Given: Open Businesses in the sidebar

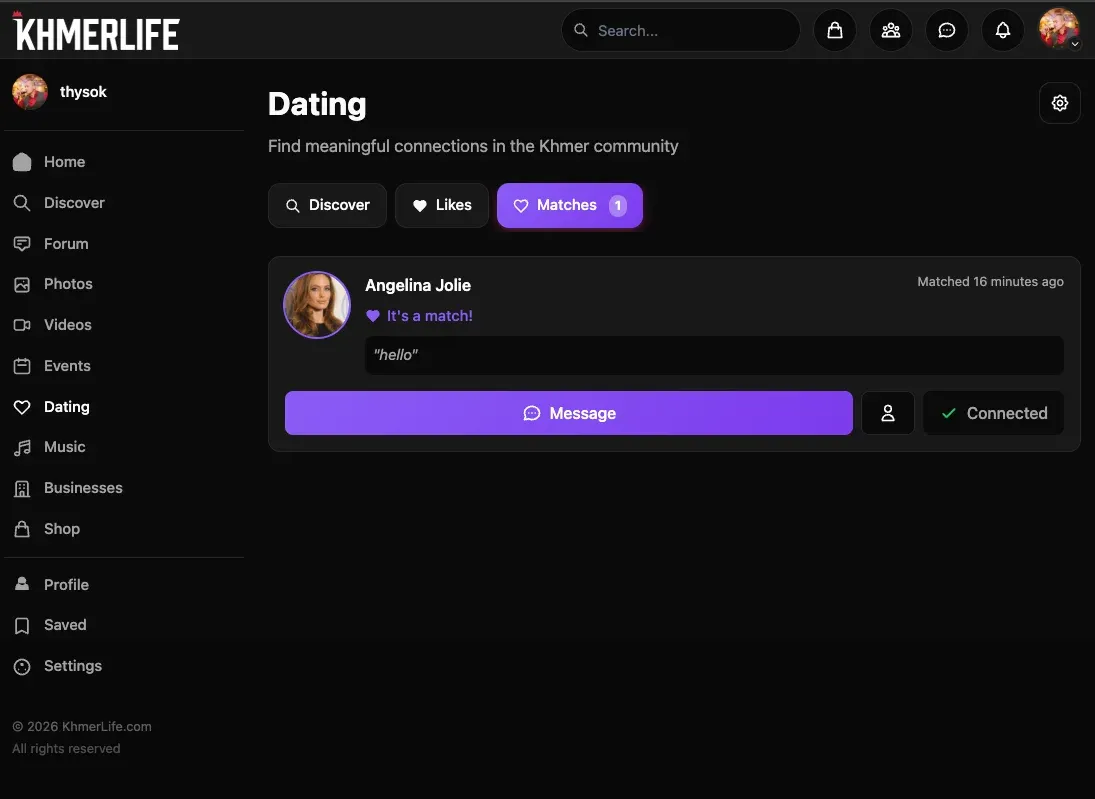Looking at the screenshot, I should pyautogui.click(x=83, y=488).
